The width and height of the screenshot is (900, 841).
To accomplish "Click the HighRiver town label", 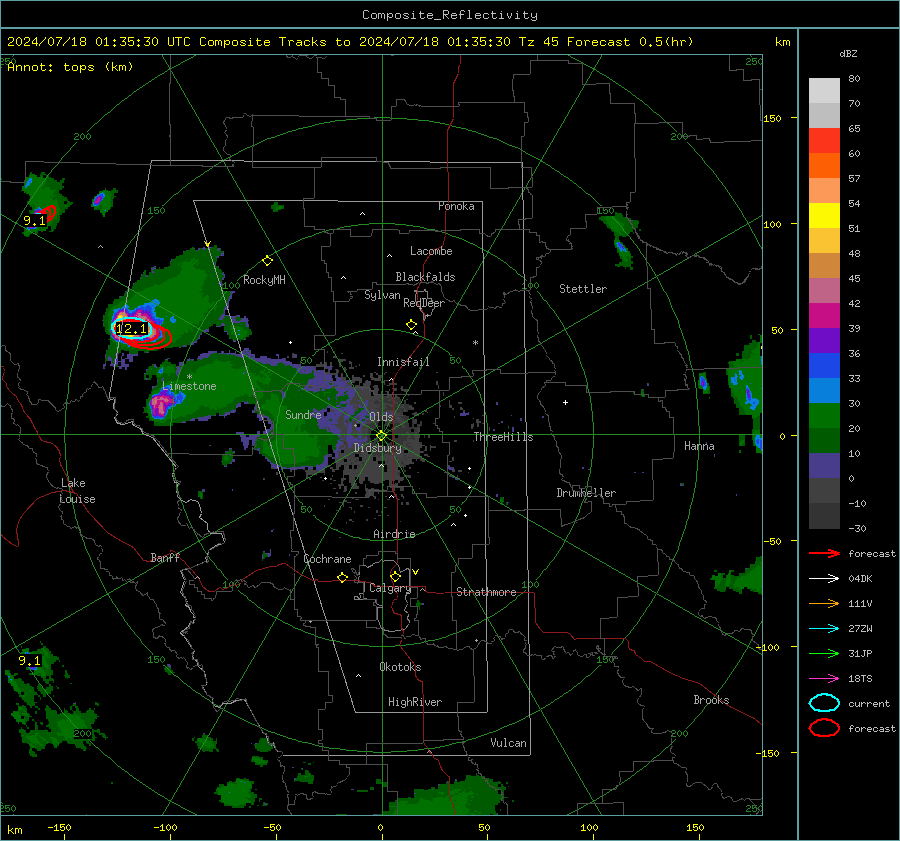I will coord(415,702).
